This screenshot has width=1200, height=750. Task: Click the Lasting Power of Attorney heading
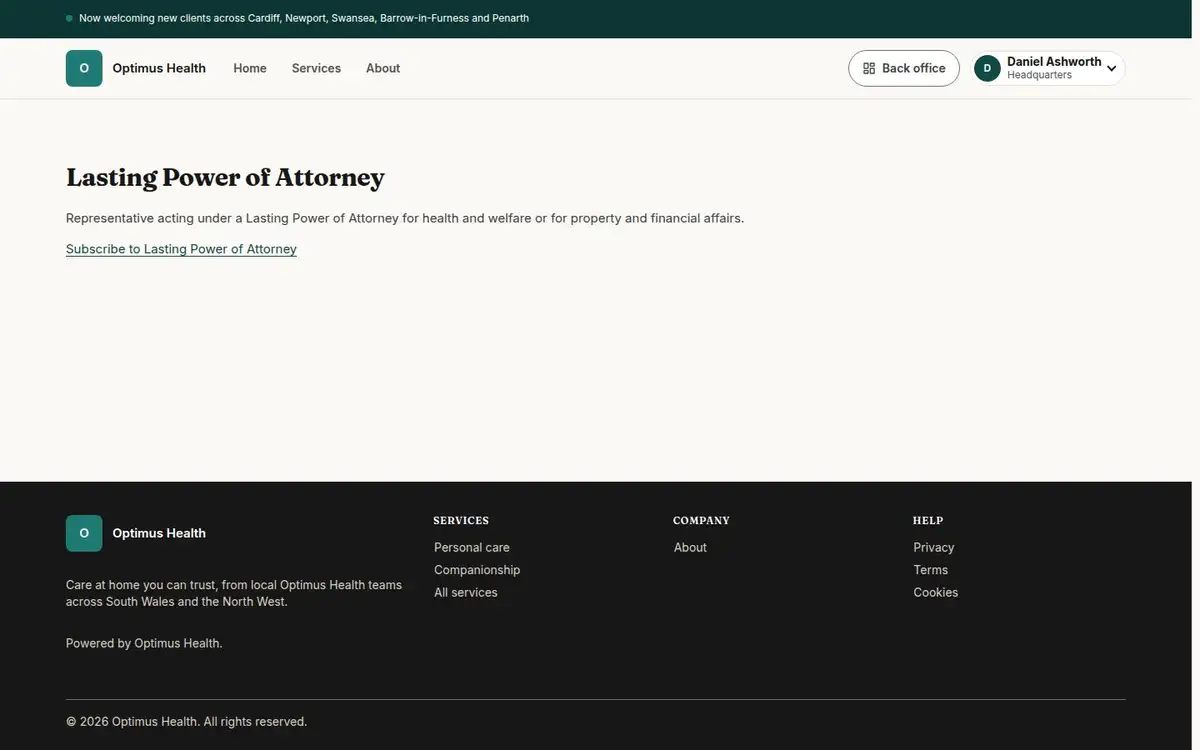[225, 178]
